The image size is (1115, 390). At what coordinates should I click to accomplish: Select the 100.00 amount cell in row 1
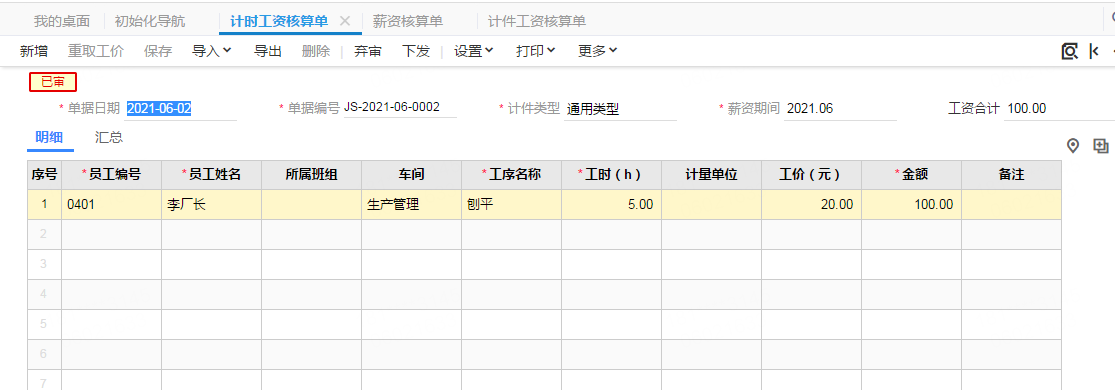click(x=912, y=204)
